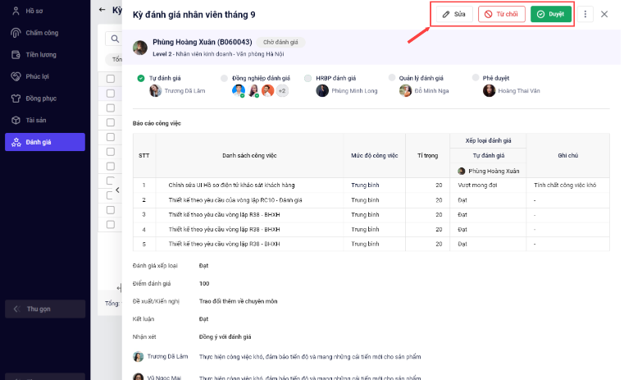The width and height of the screenshot is (624, 380).
Task: Click the back arrow beside Kỳ title
Action: (102, 10)
